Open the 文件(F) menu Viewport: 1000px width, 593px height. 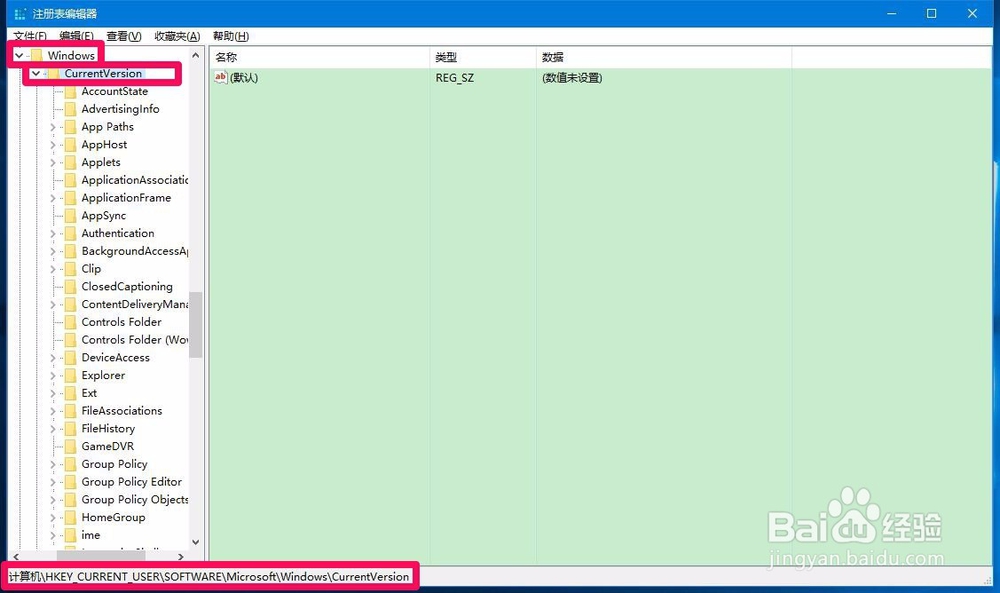coord(30,36)
